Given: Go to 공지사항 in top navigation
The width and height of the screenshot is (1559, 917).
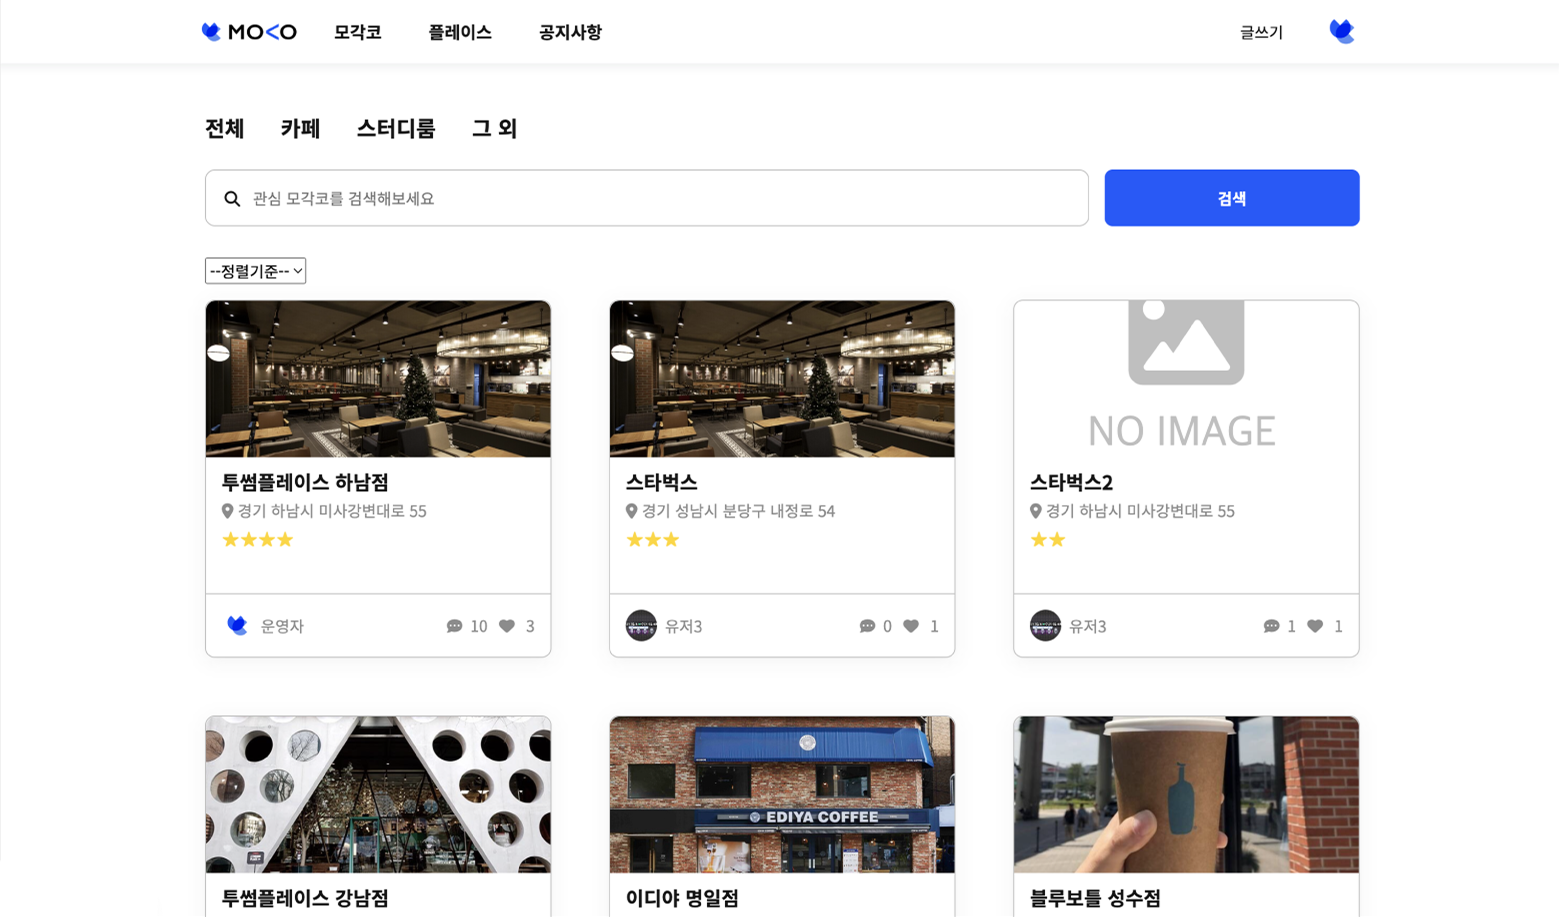Looking at the screenshot, I should (570, 32).
